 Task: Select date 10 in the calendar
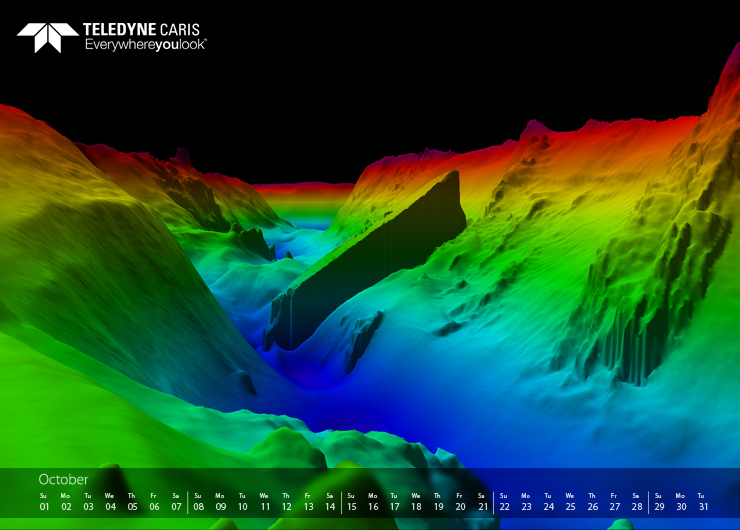[x=243, y=506]
